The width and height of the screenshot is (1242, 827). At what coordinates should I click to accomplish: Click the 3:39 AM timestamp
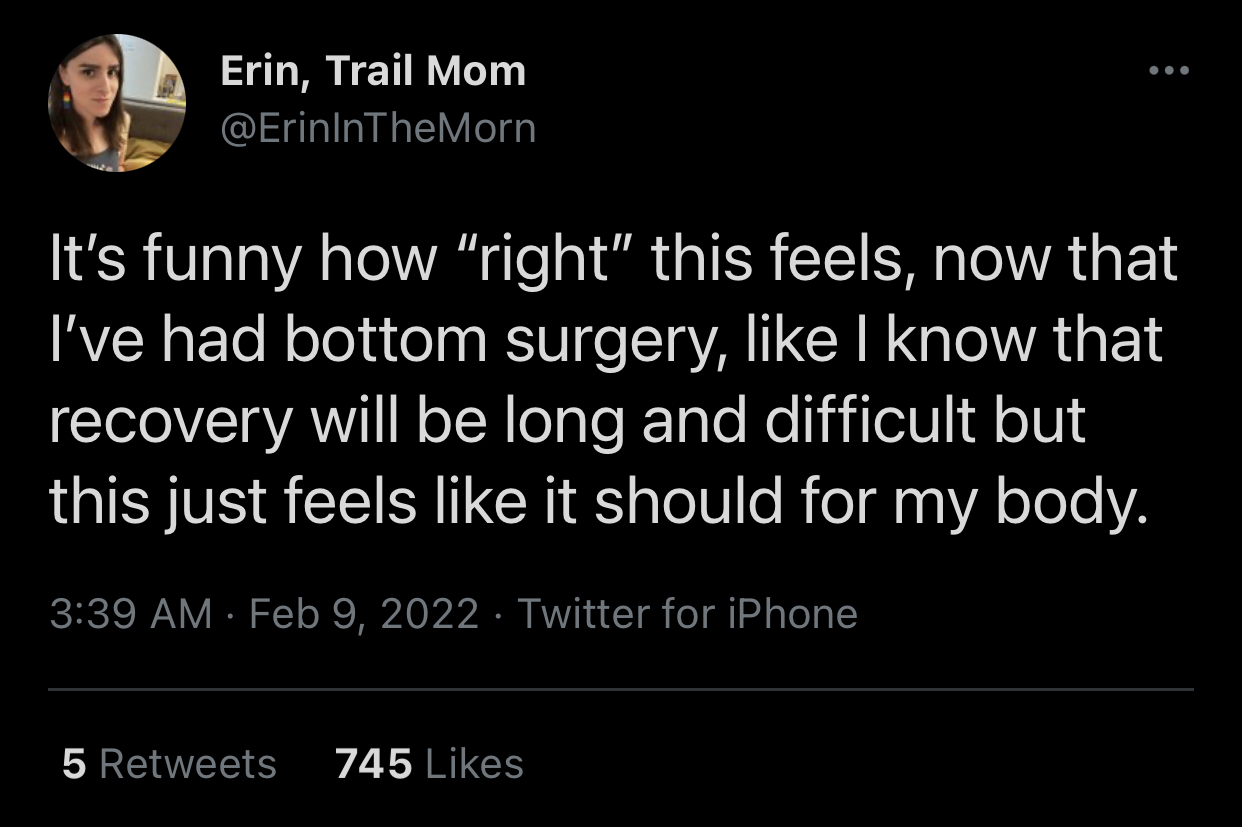click(x=131, y=613)
